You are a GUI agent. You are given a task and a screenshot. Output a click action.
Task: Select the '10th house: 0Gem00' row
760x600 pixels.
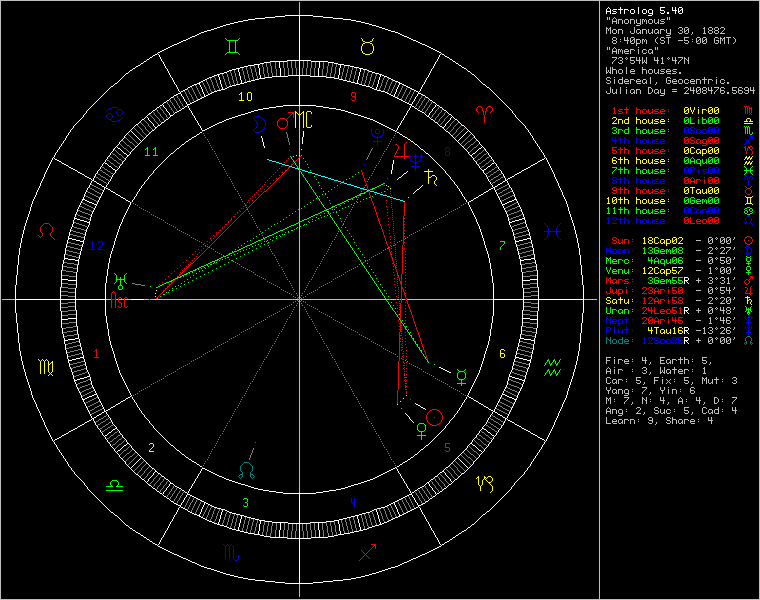(679, 201)
